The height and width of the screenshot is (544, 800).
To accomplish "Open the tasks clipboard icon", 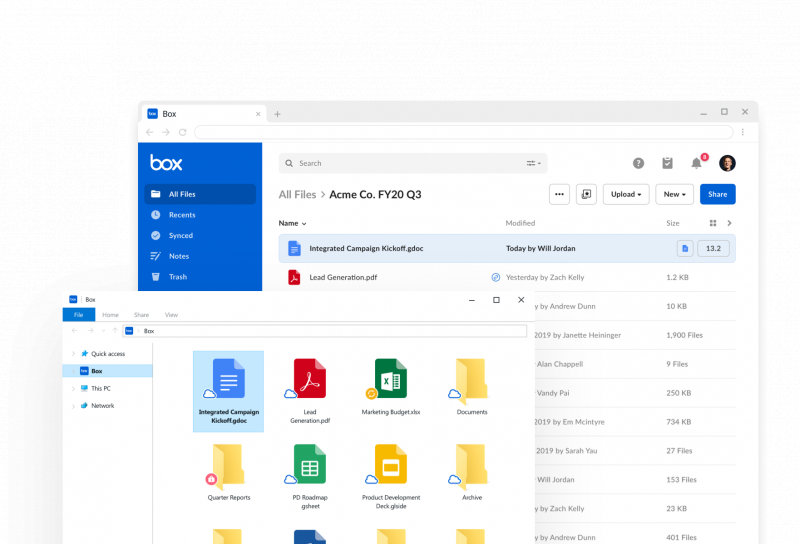I will coord(667,163).
